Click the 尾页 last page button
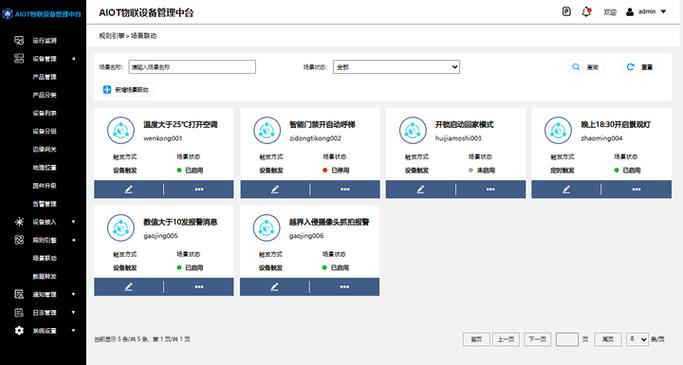 click(608, 339)
